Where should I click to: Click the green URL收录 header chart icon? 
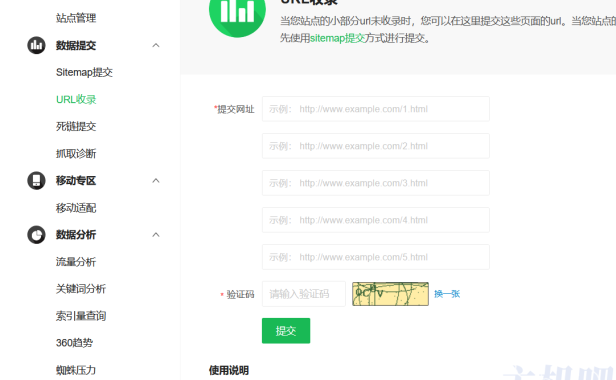(237, 12)
